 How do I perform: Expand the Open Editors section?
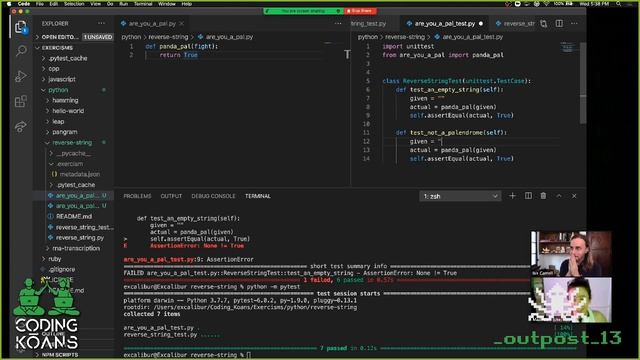point(60,37)
